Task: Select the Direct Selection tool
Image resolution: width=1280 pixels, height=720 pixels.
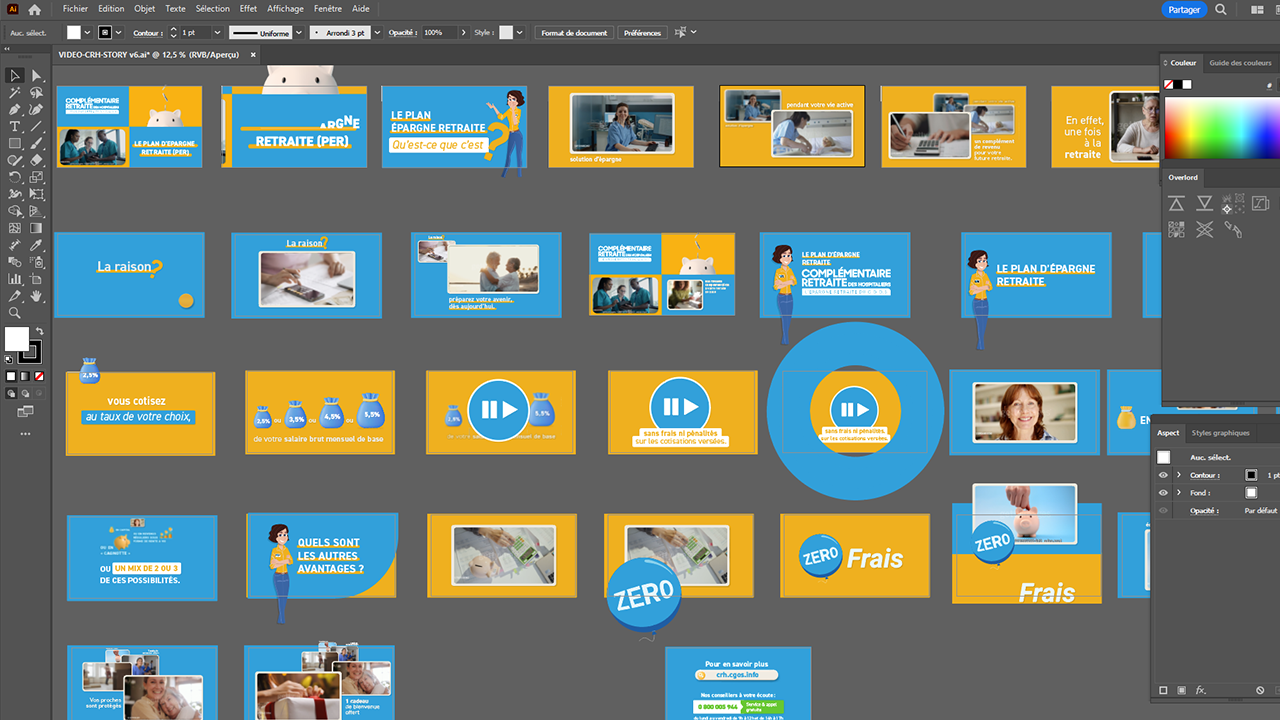Action: pos(34,74)
